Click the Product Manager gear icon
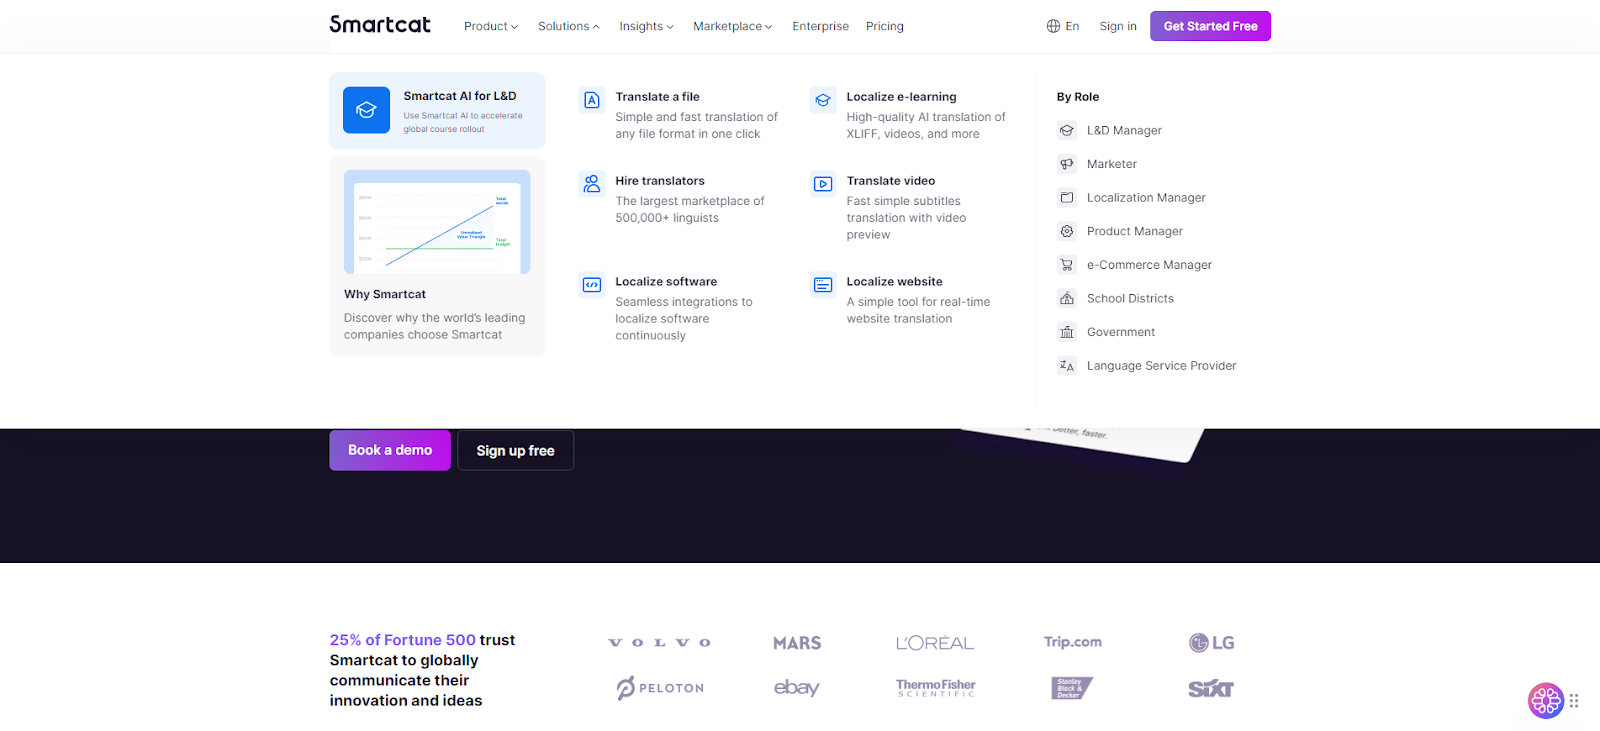 point(1067,231)
